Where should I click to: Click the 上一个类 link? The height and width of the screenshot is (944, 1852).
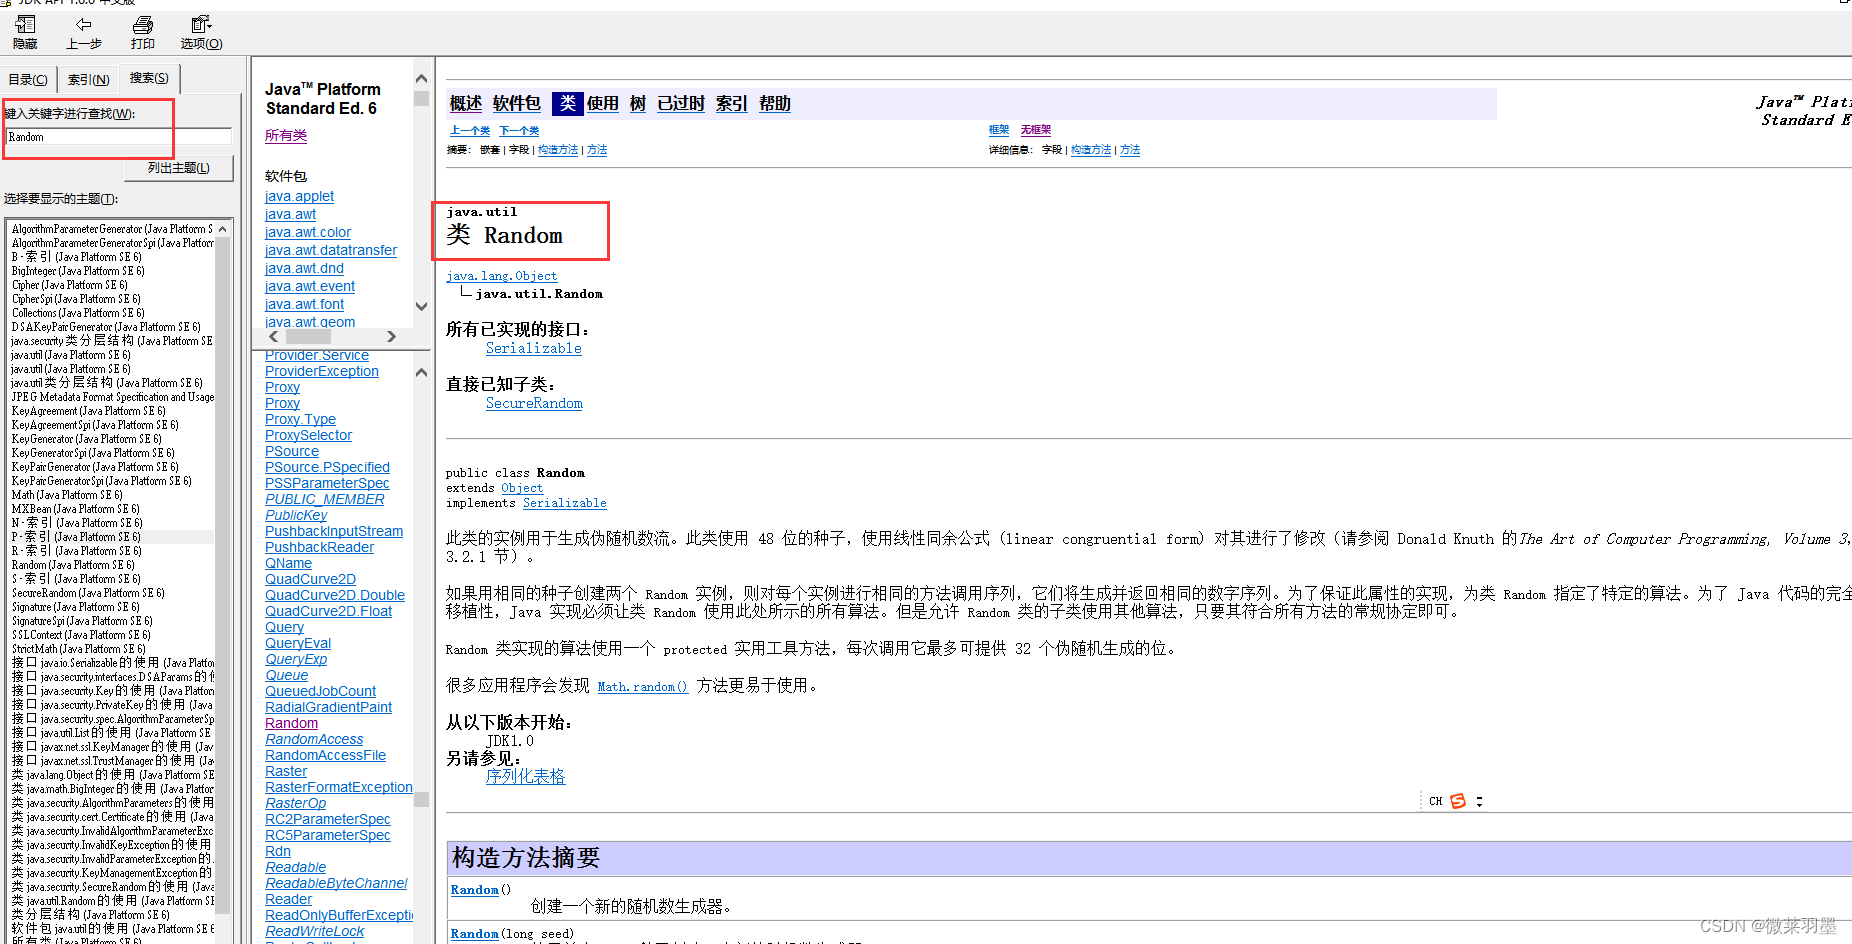(x=470, y=130)
